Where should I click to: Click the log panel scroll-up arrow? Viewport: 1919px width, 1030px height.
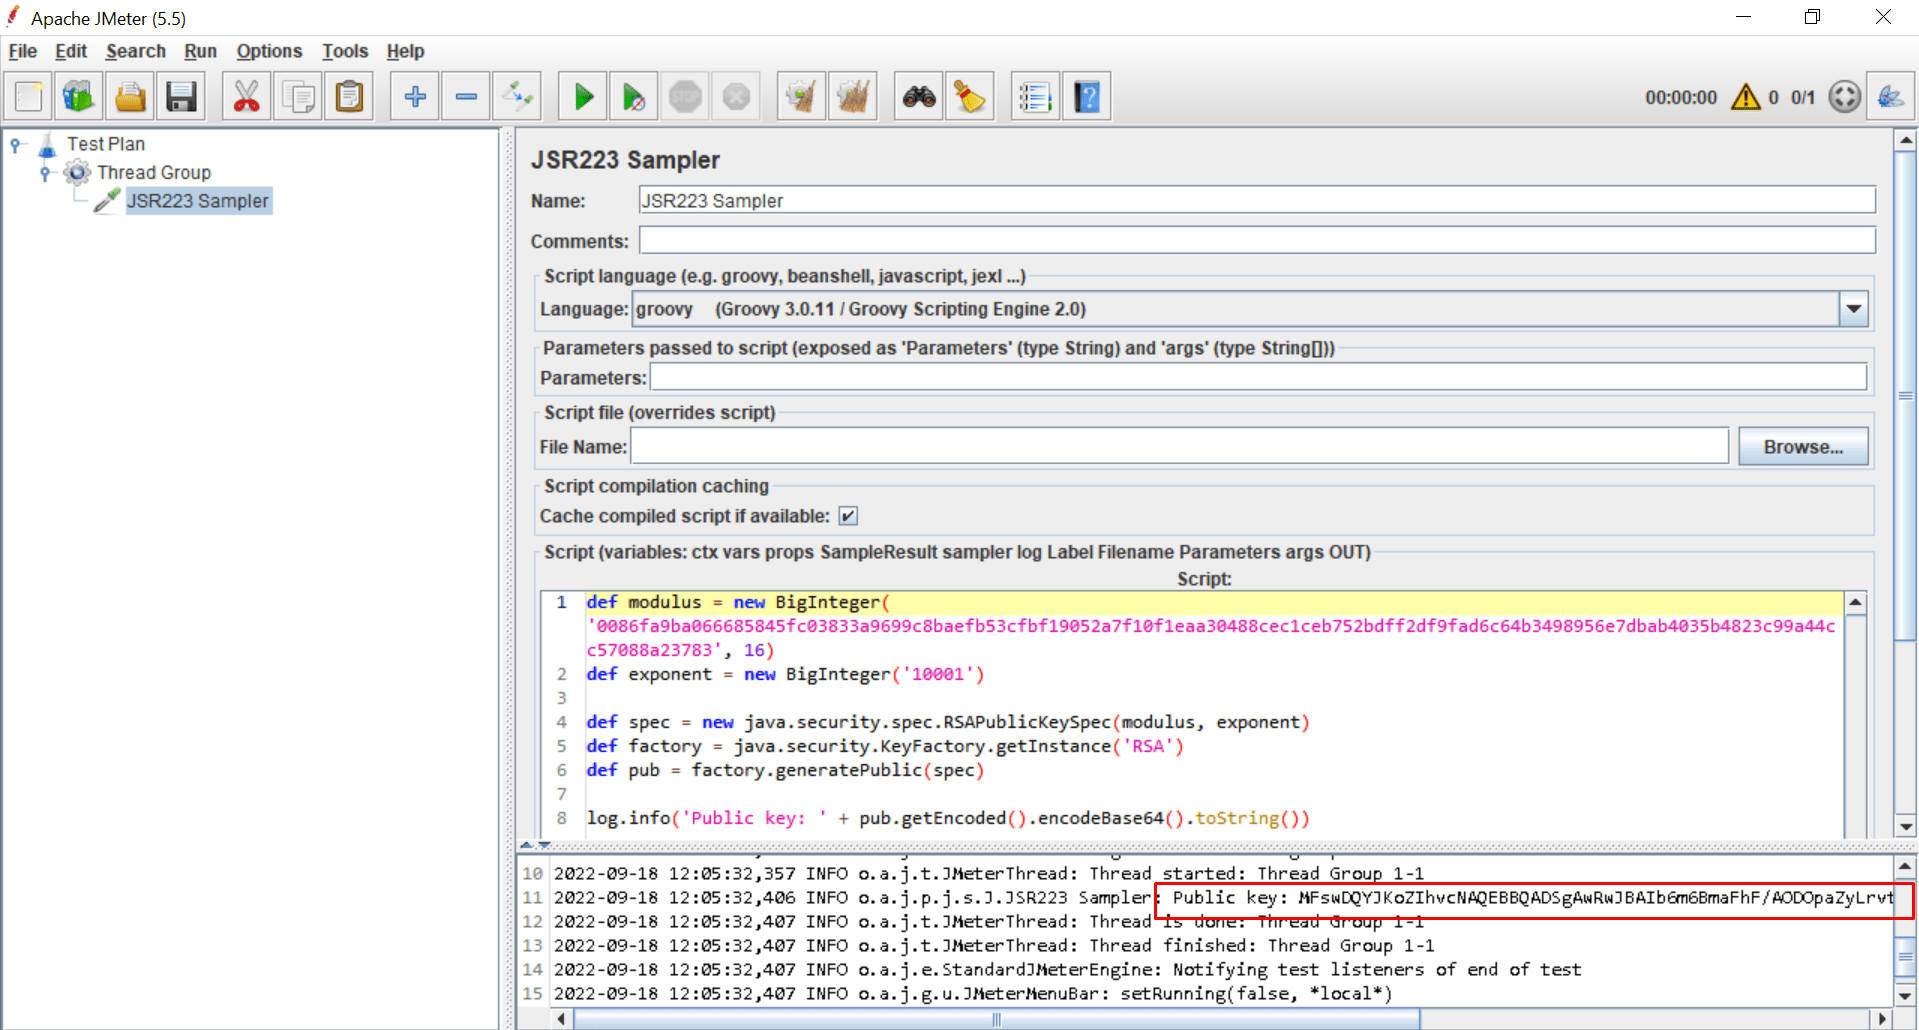coord(1905,867)
